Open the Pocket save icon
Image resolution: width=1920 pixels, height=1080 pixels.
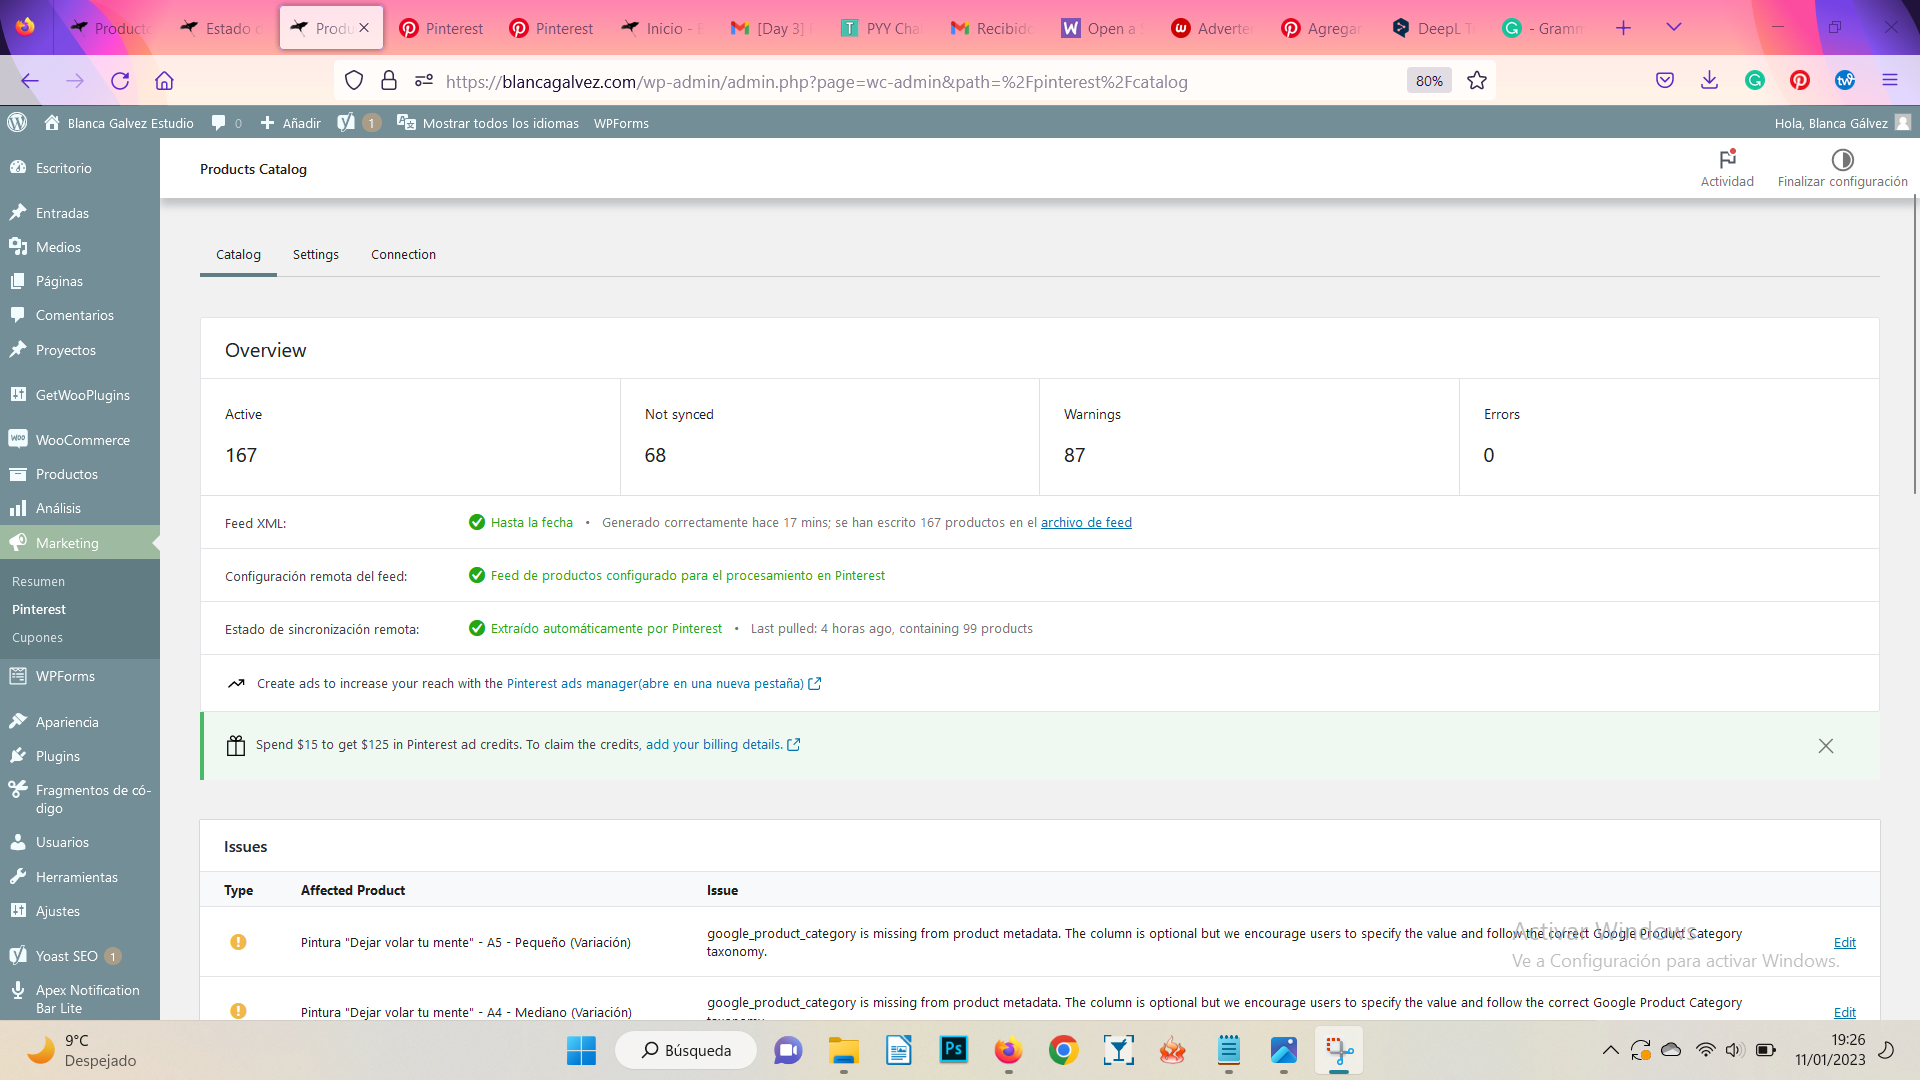pos(1664,81)
